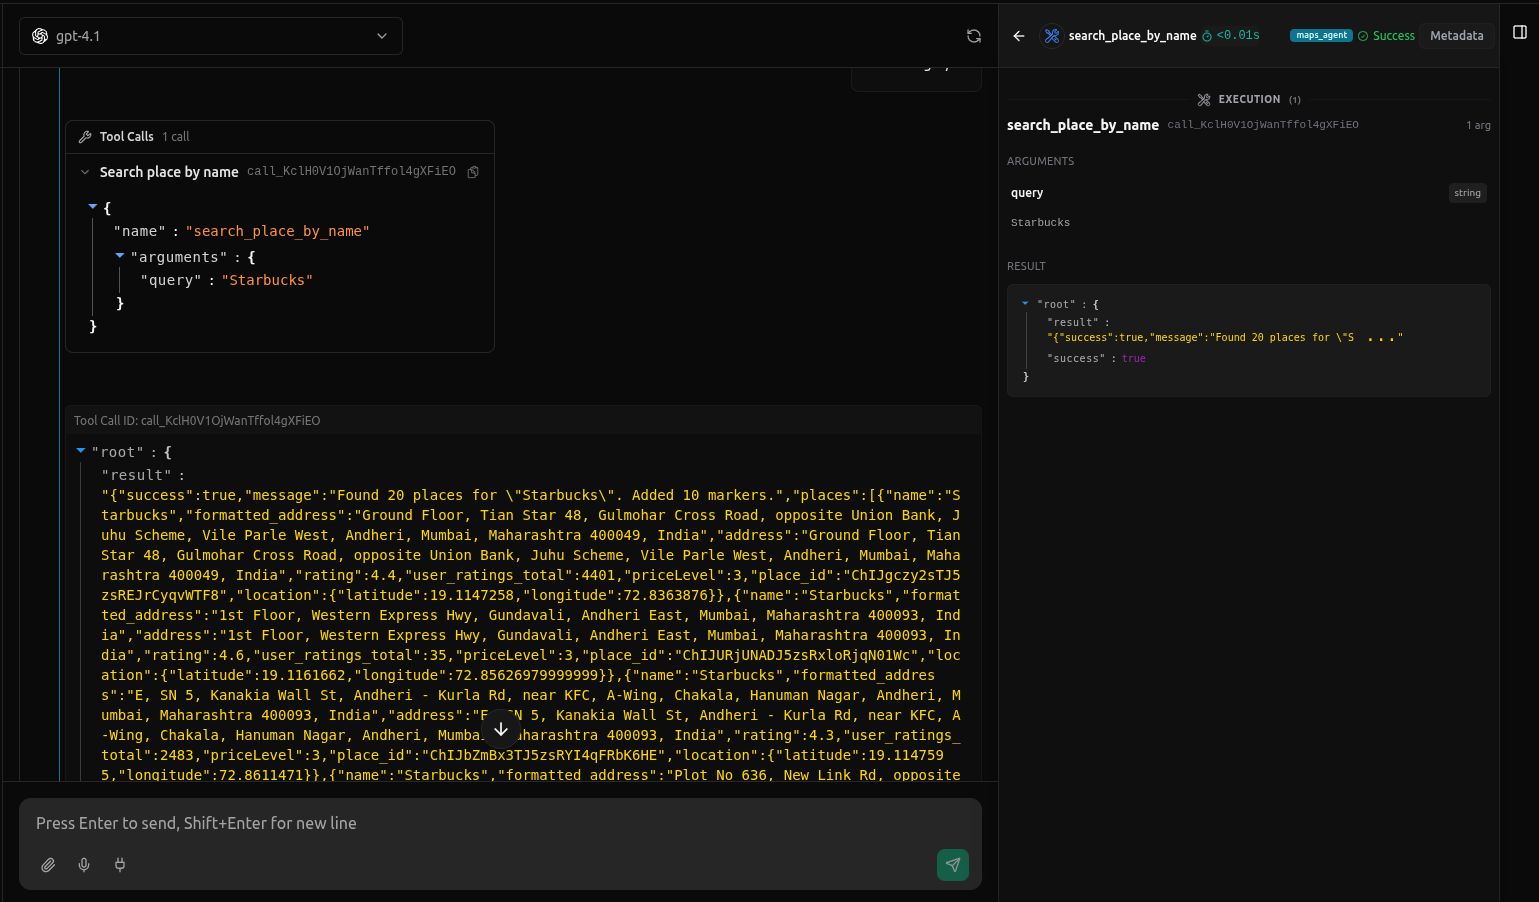This screenshot has width=1539, height=902.
Task: Collapse the Search place by name tool call
Action: click(x=85, y=171)
